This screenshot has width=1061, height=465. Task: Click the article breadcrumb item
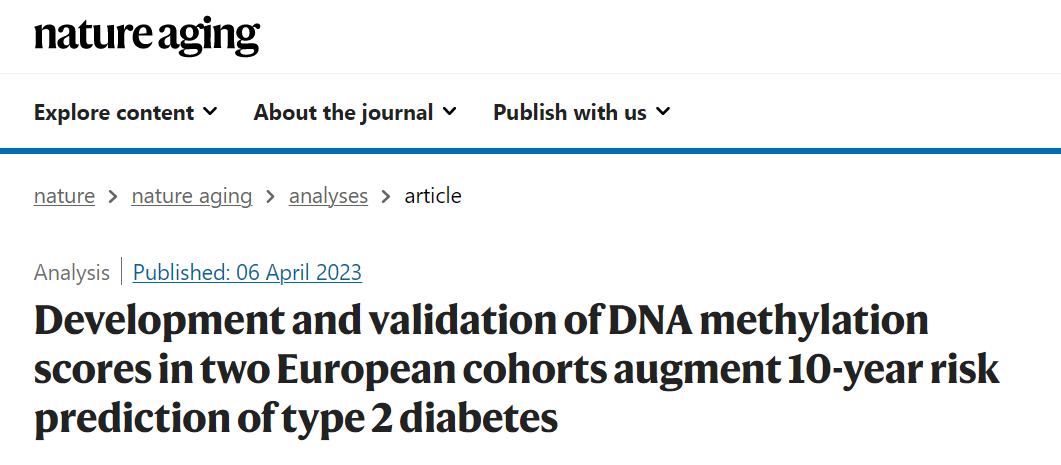pos(433,196)
